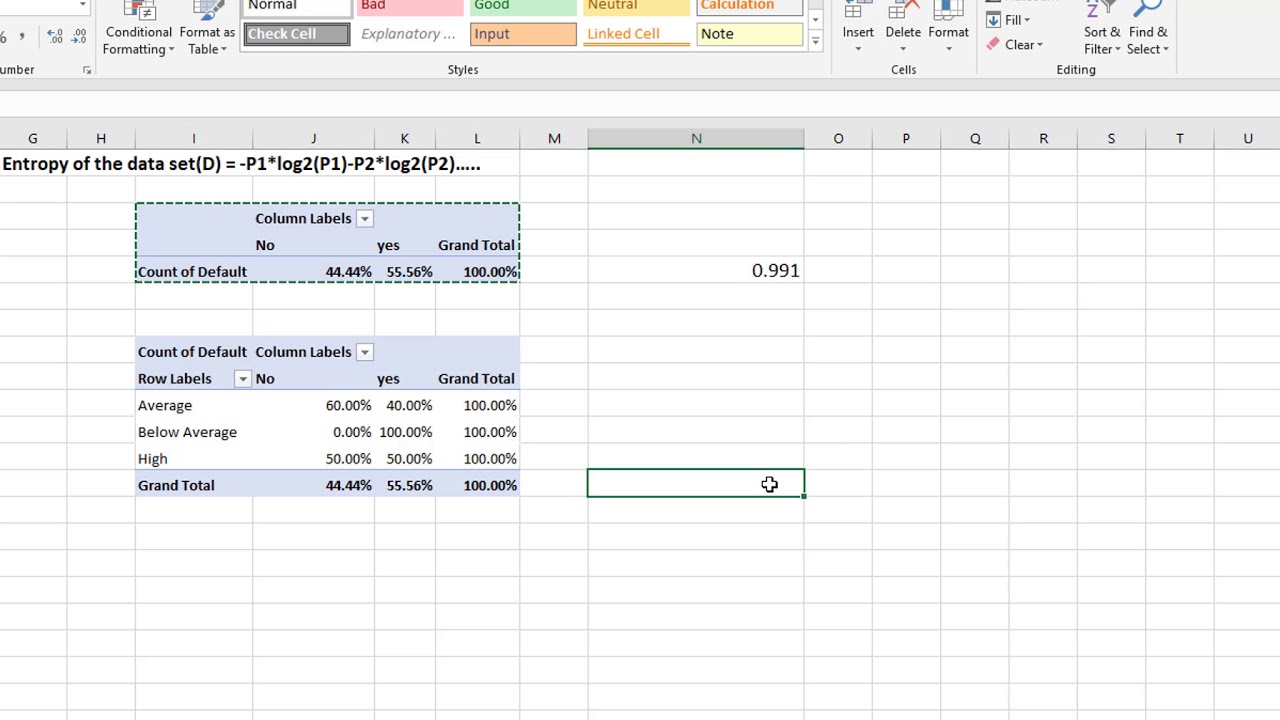Apply the Note cell style
1280x720 pixels.
click(x=749, y=34)
